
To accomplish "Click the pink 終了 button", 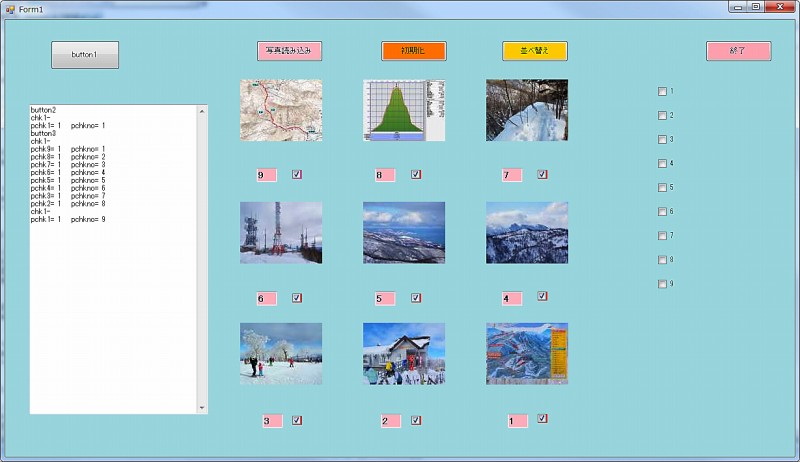I will [x=738, y=51].
